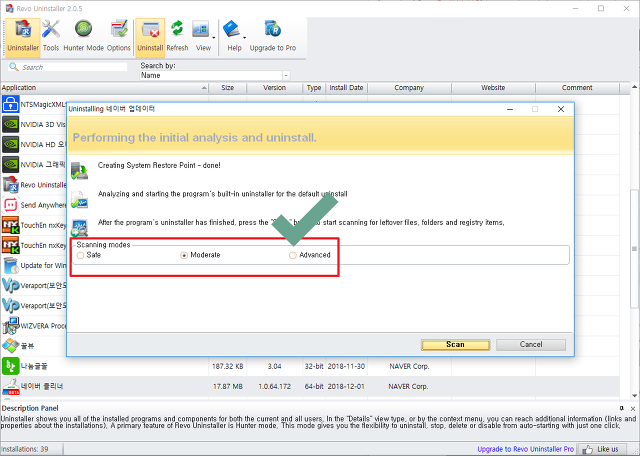
Task: Select the Send Anywhere app icon
Action: [x=10, y=205]
